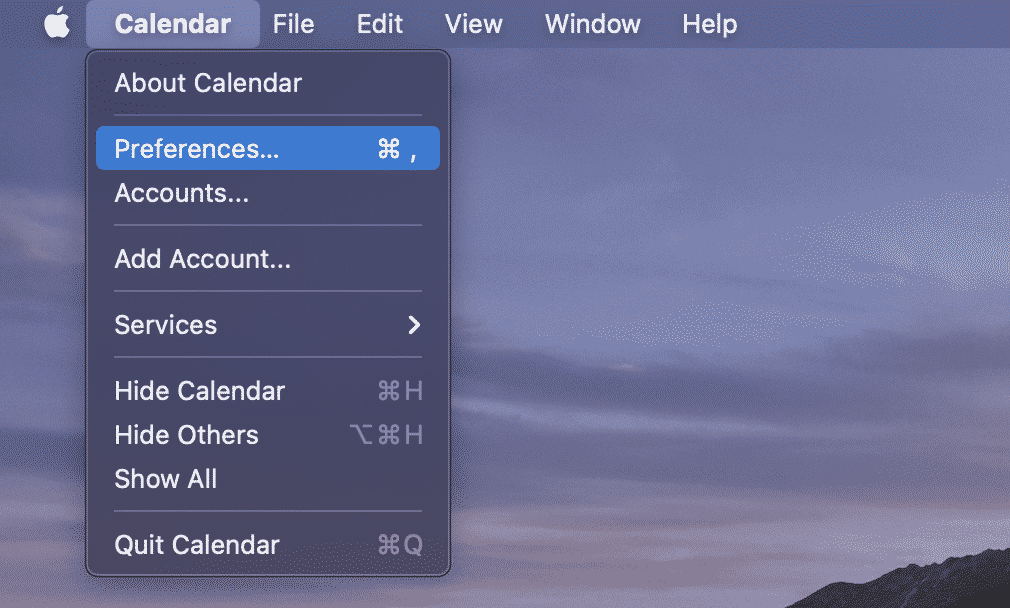Image resolution: width=1010 pixels, height=608 pixels.
Task: Open Accounts… from the Calendar menu
Action: [268, 193]
